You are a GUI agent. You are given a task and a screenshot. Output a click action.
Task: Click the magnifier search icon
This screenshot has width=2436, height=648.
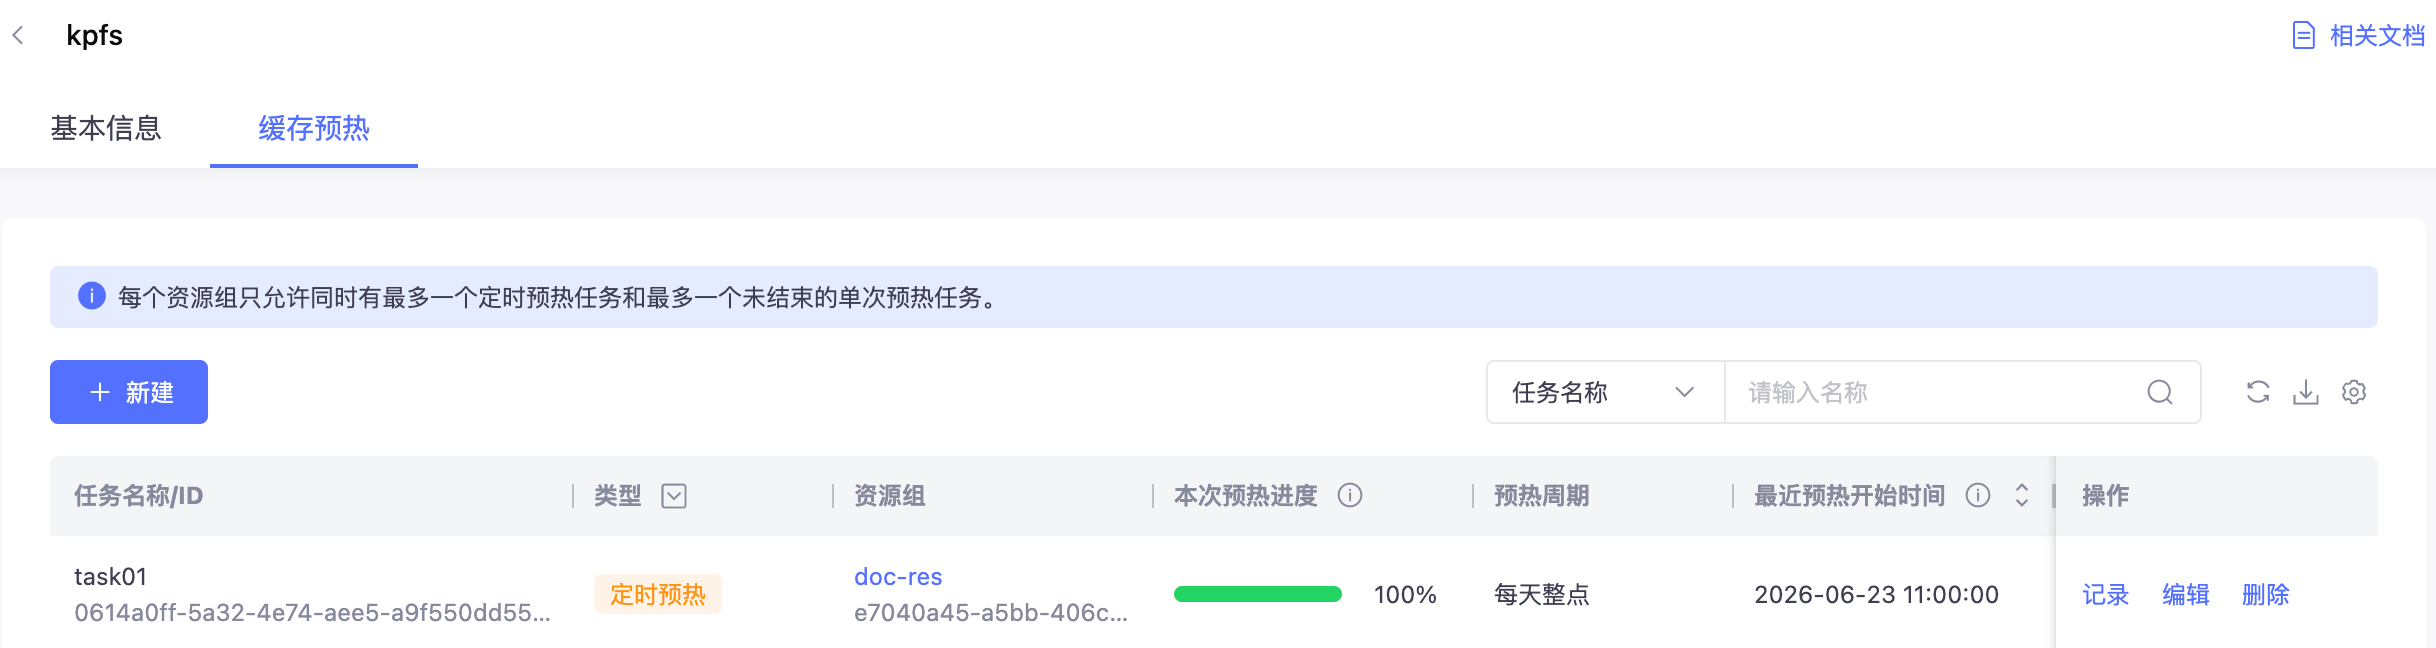pyautogui.click(x=2160, y=392)
